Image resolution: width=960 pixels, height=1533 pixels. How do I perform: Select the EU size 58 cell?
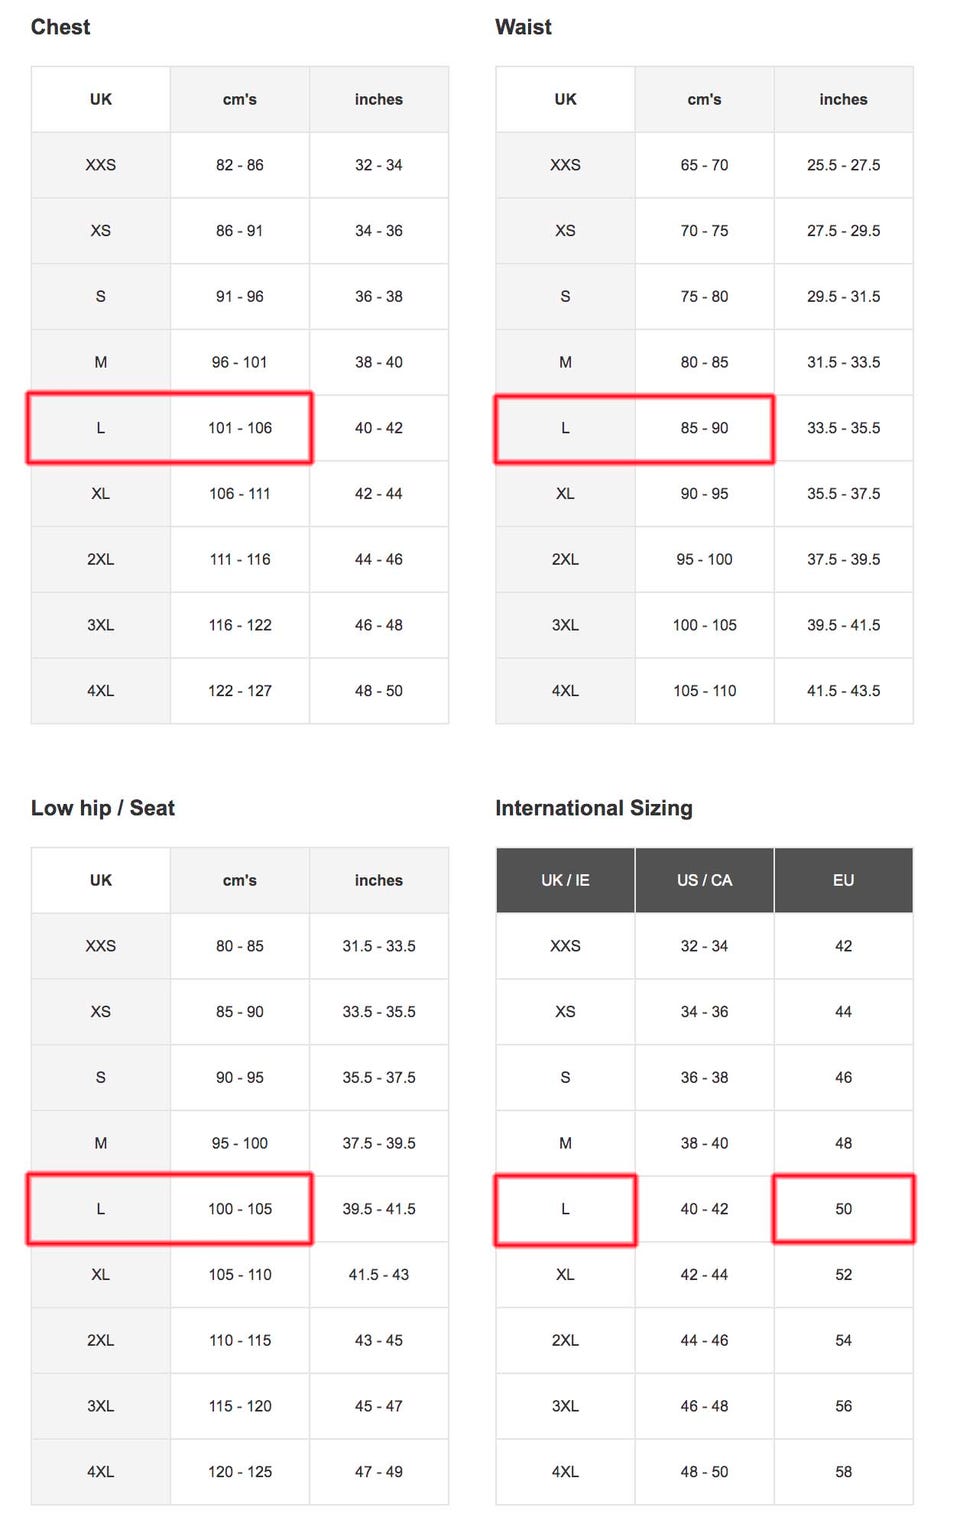point(843,1472)
